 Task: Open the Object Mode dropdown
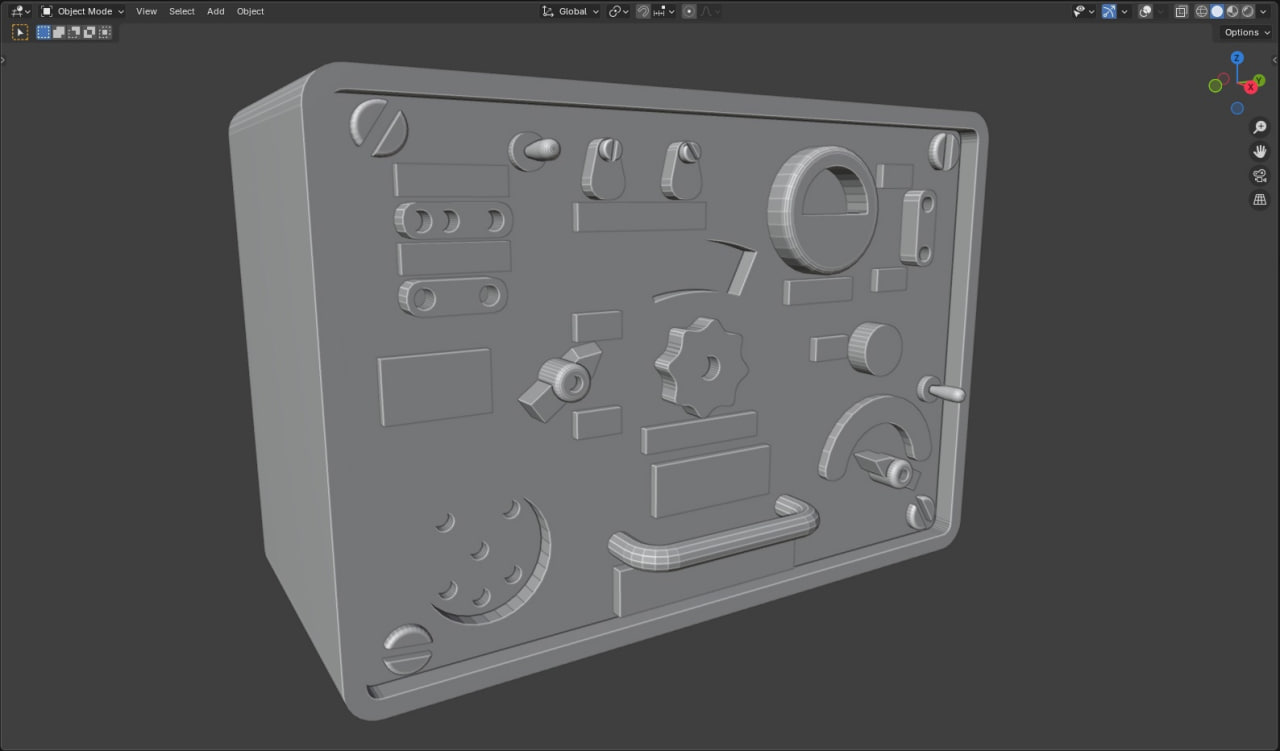[83, 11]
